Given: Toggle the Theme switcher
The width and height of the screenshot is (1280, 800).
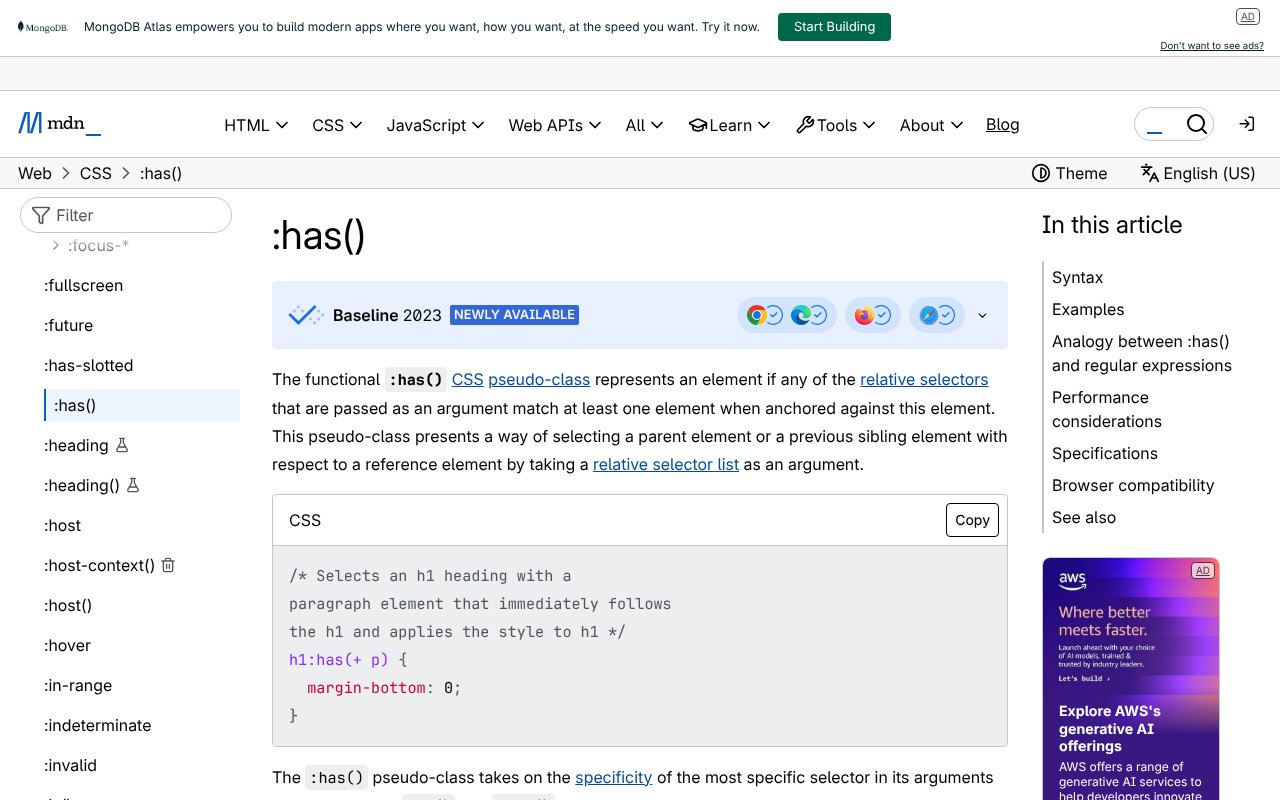Looking at the screenshot, I should click(x=1069, y=173).
